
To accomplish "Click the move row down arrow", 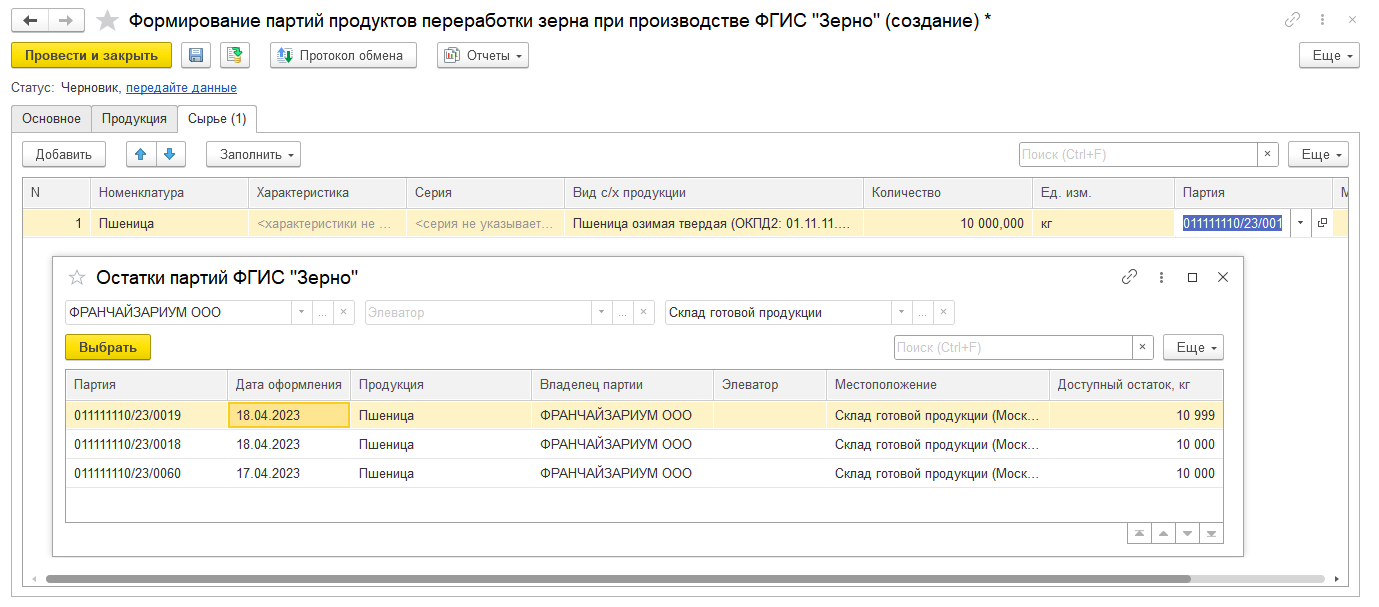I will [170, 154].
